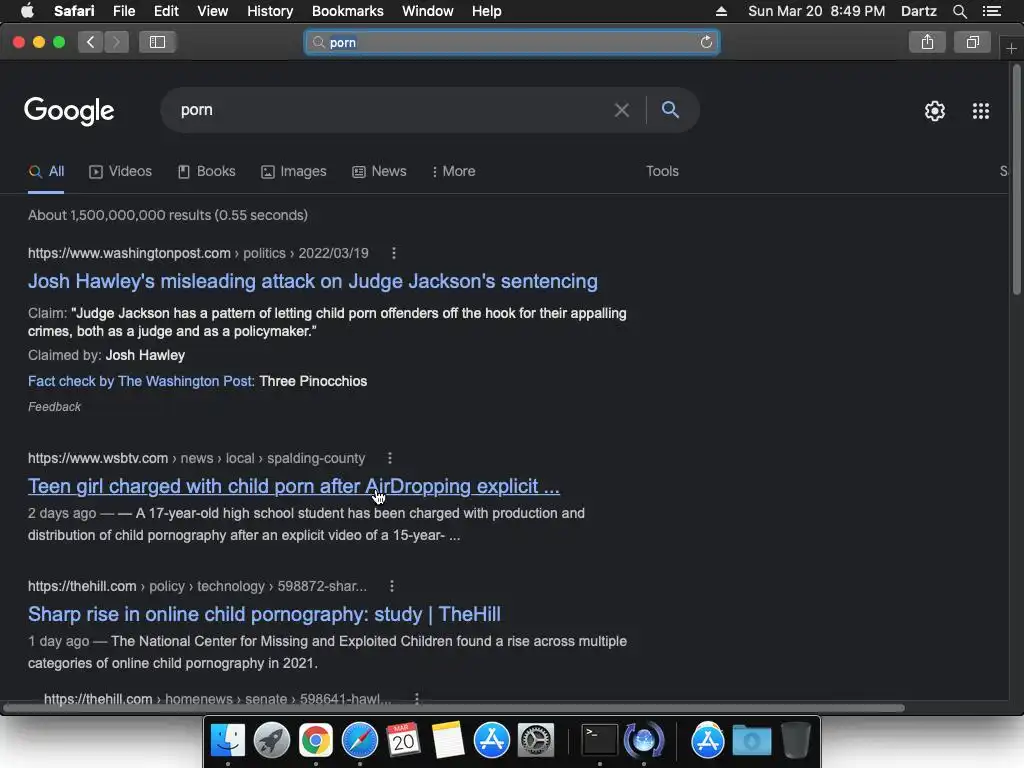
Task: Clear the Google search box with X
Action: 622,110
